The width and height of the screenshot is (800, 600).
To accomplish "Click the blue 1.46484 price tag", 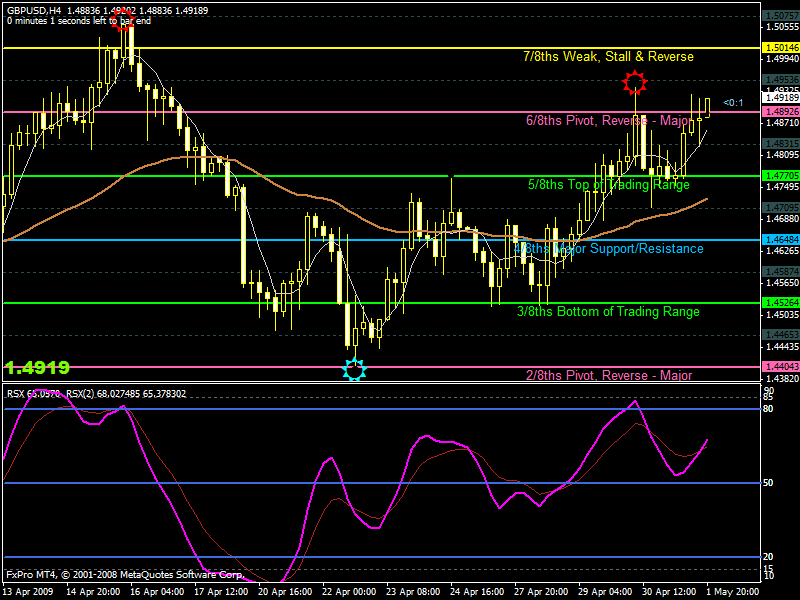I will tap(781, 239).
